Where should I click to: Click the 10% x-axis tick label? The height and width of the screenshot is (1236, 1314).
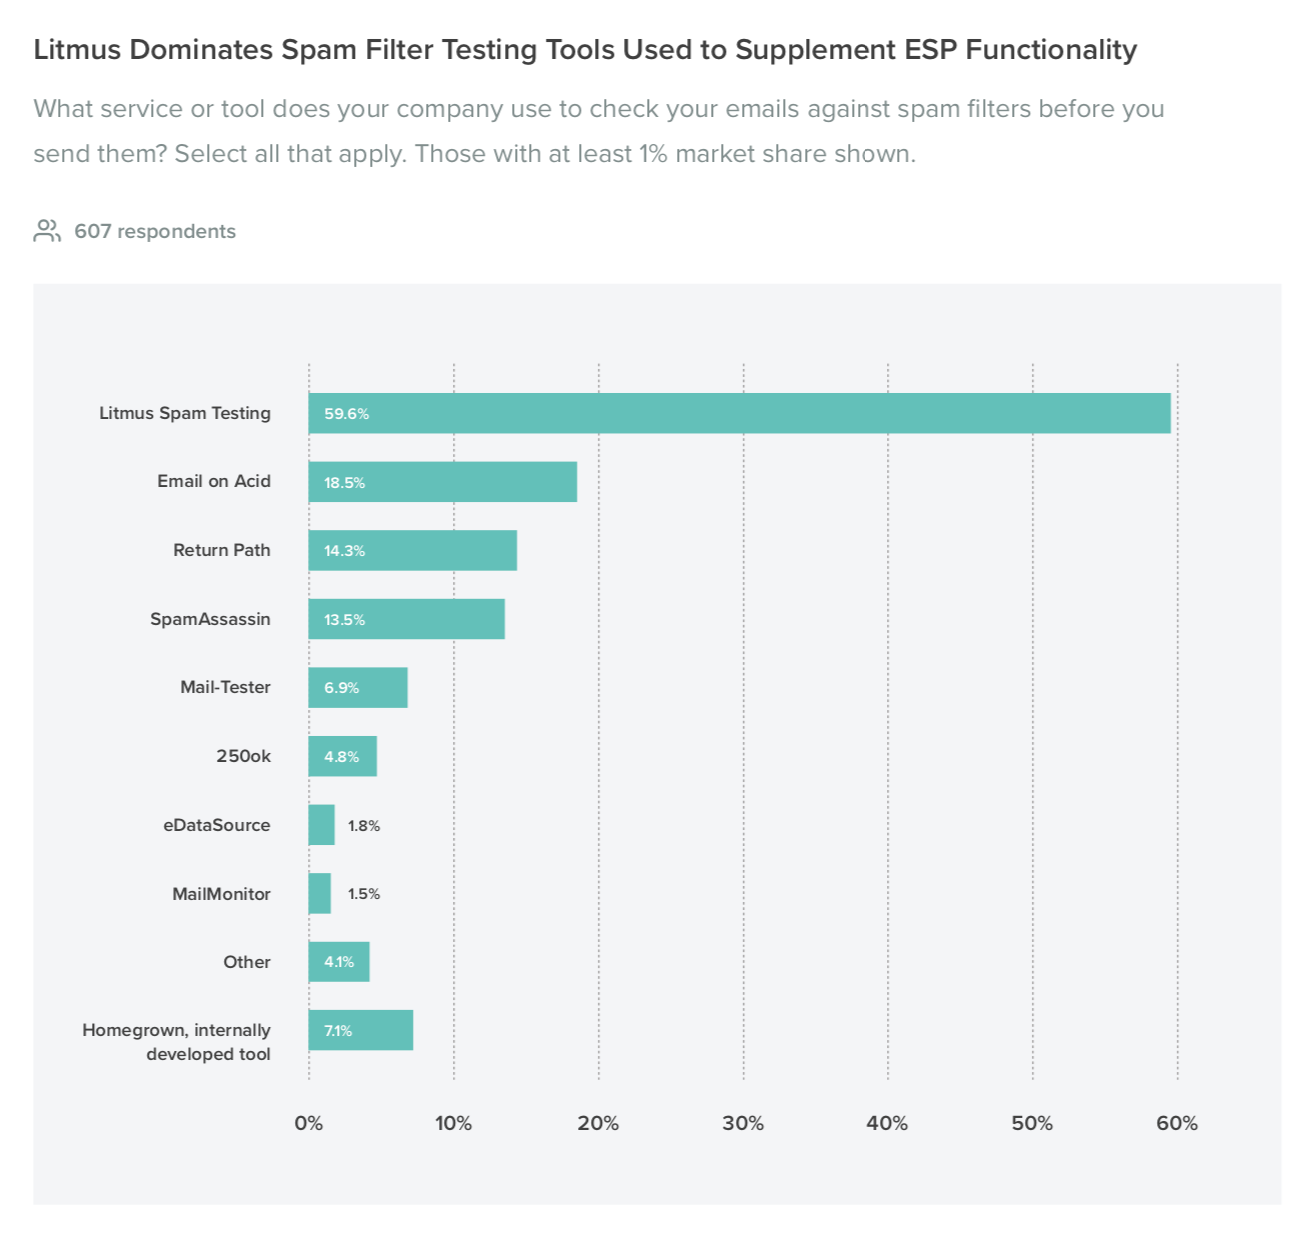pos(453,1123)
